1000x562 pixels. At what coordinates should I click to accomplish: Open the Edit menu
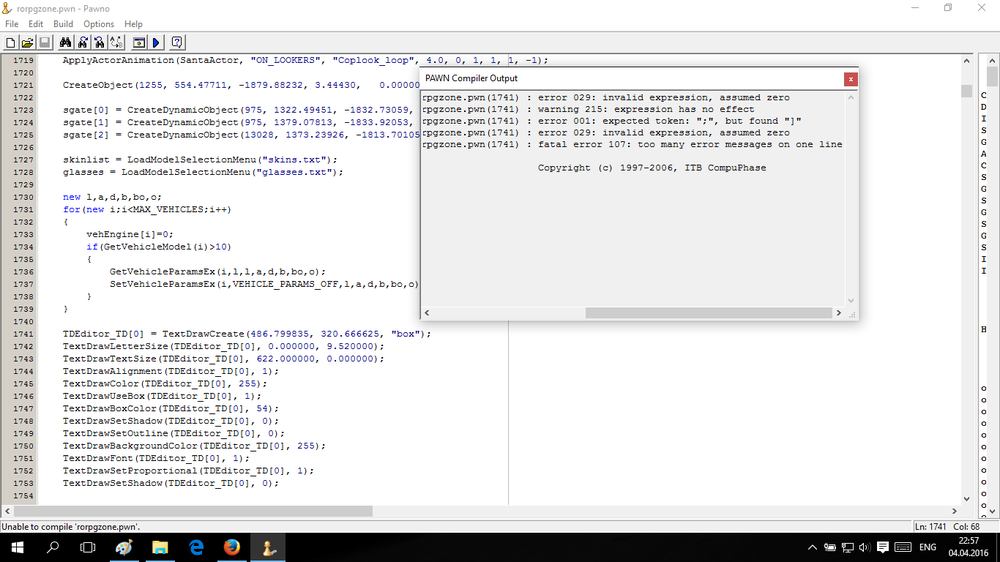(x=36, y=24)
